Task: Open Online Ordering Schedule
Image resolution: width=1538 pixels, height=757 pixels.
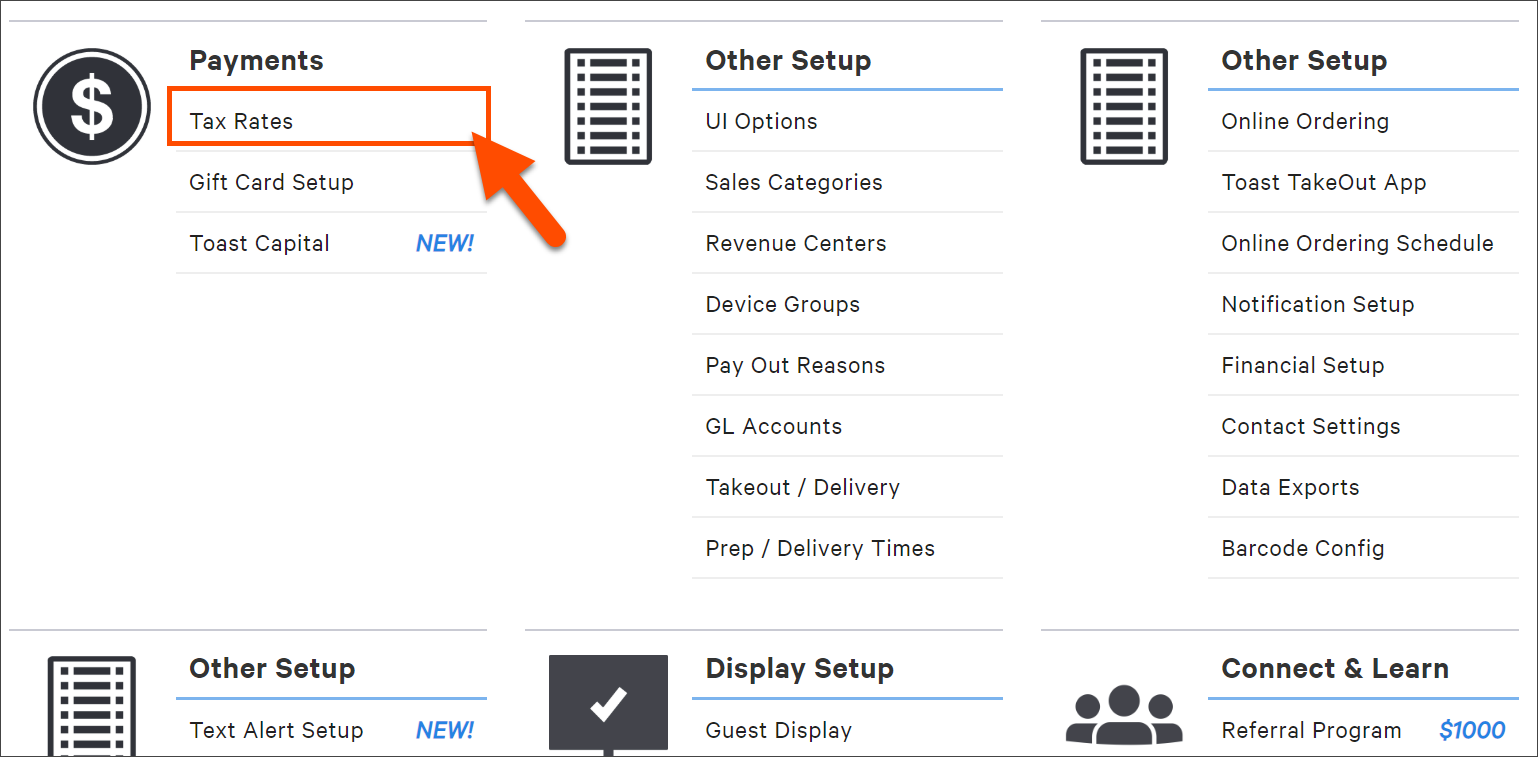Action: coord(1357,243)
